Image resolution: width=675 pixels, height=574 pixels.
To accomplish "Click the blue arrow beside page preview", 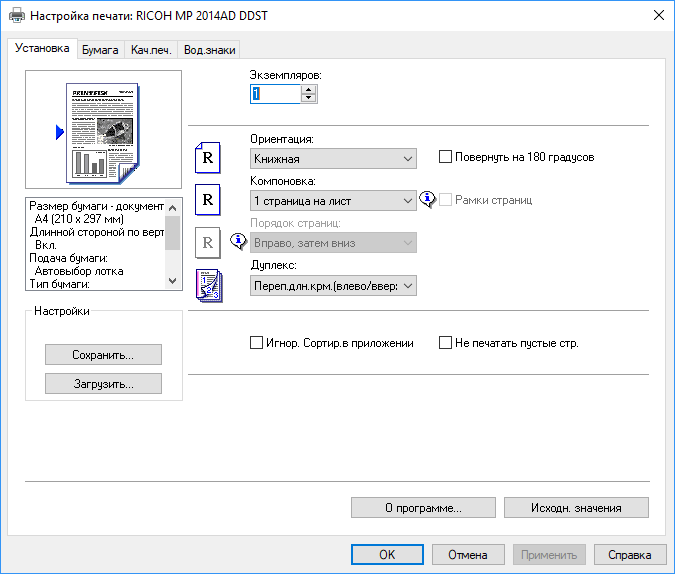I will click(x=59, y=131).
